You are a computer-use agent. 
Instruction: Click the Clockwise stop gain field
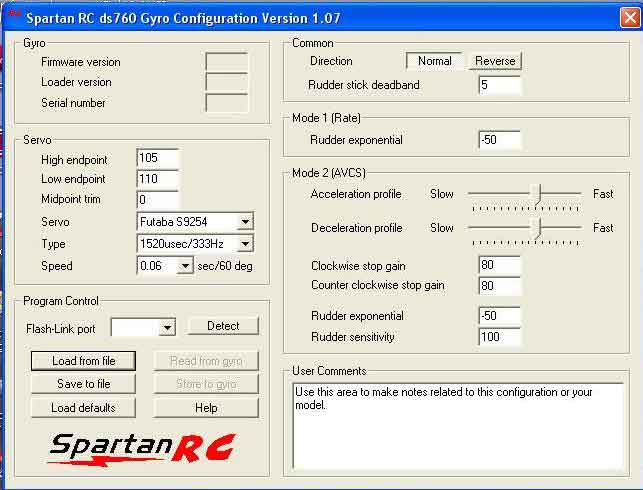click(499, 265)
